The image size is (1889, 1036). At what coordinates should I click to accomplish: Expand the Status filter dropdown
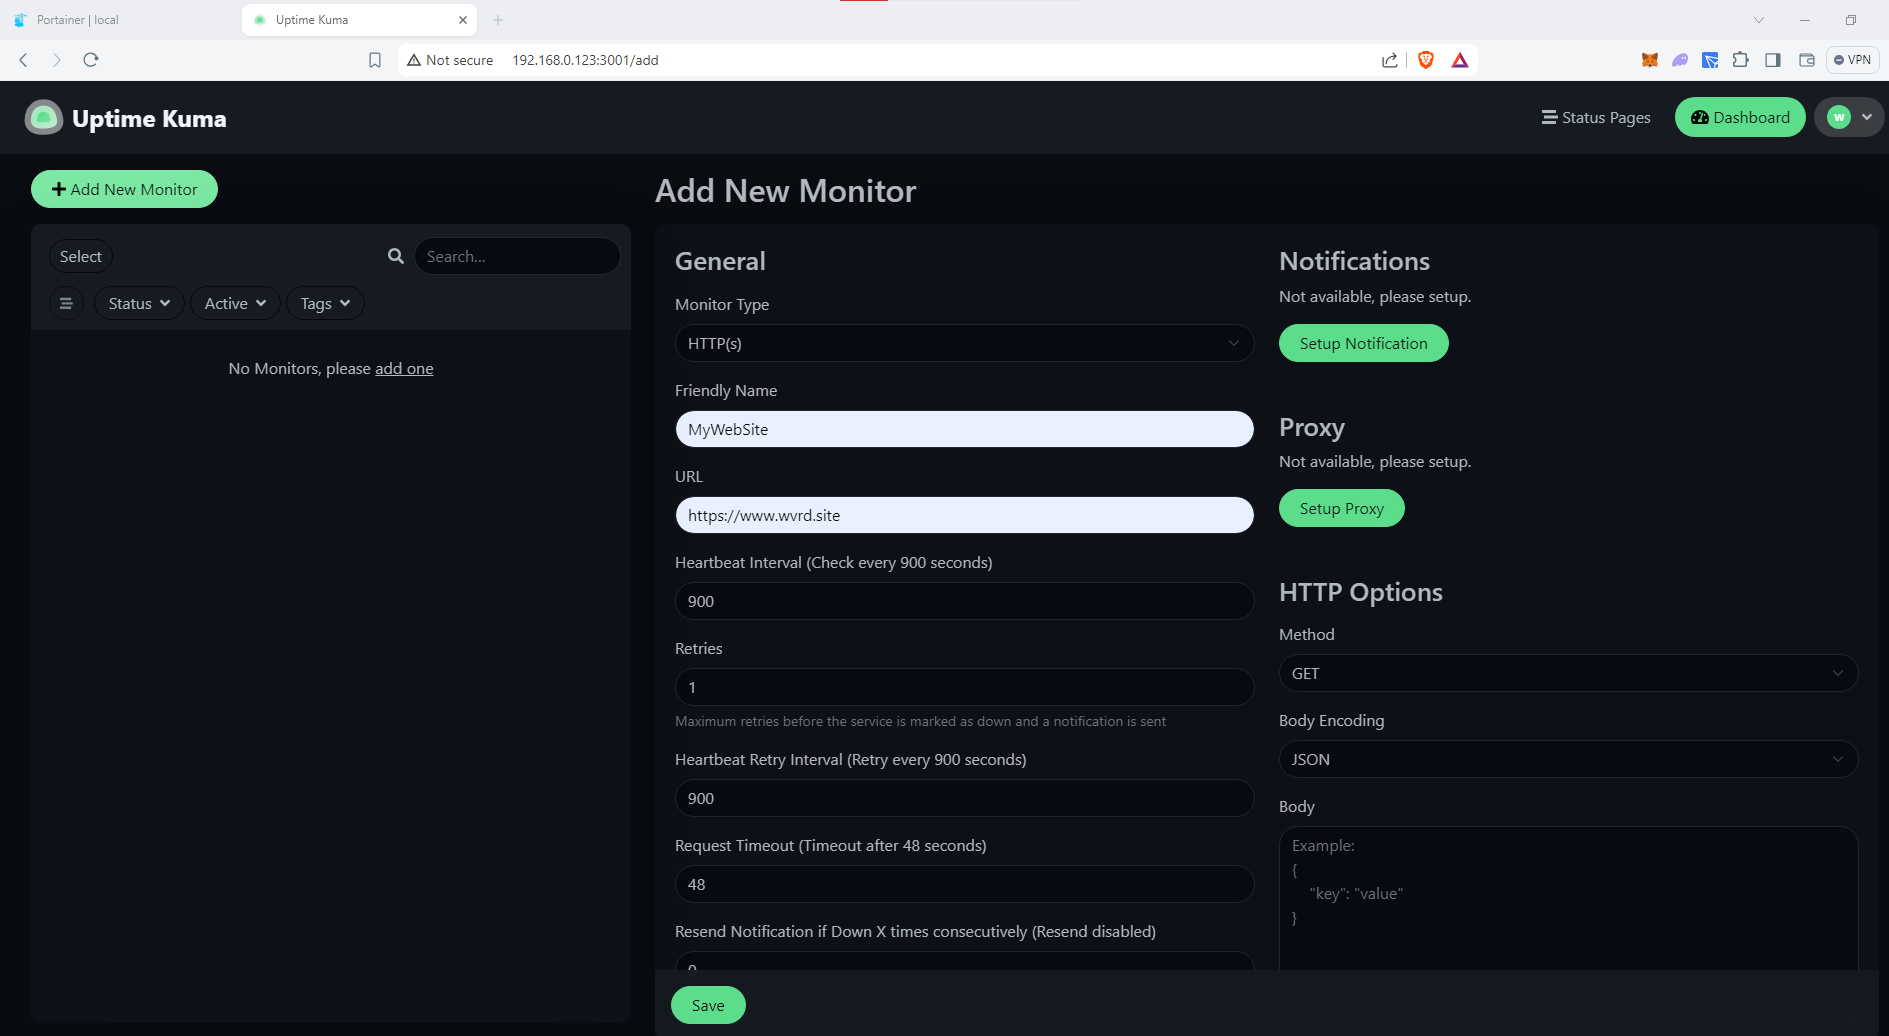pos(139,303)
